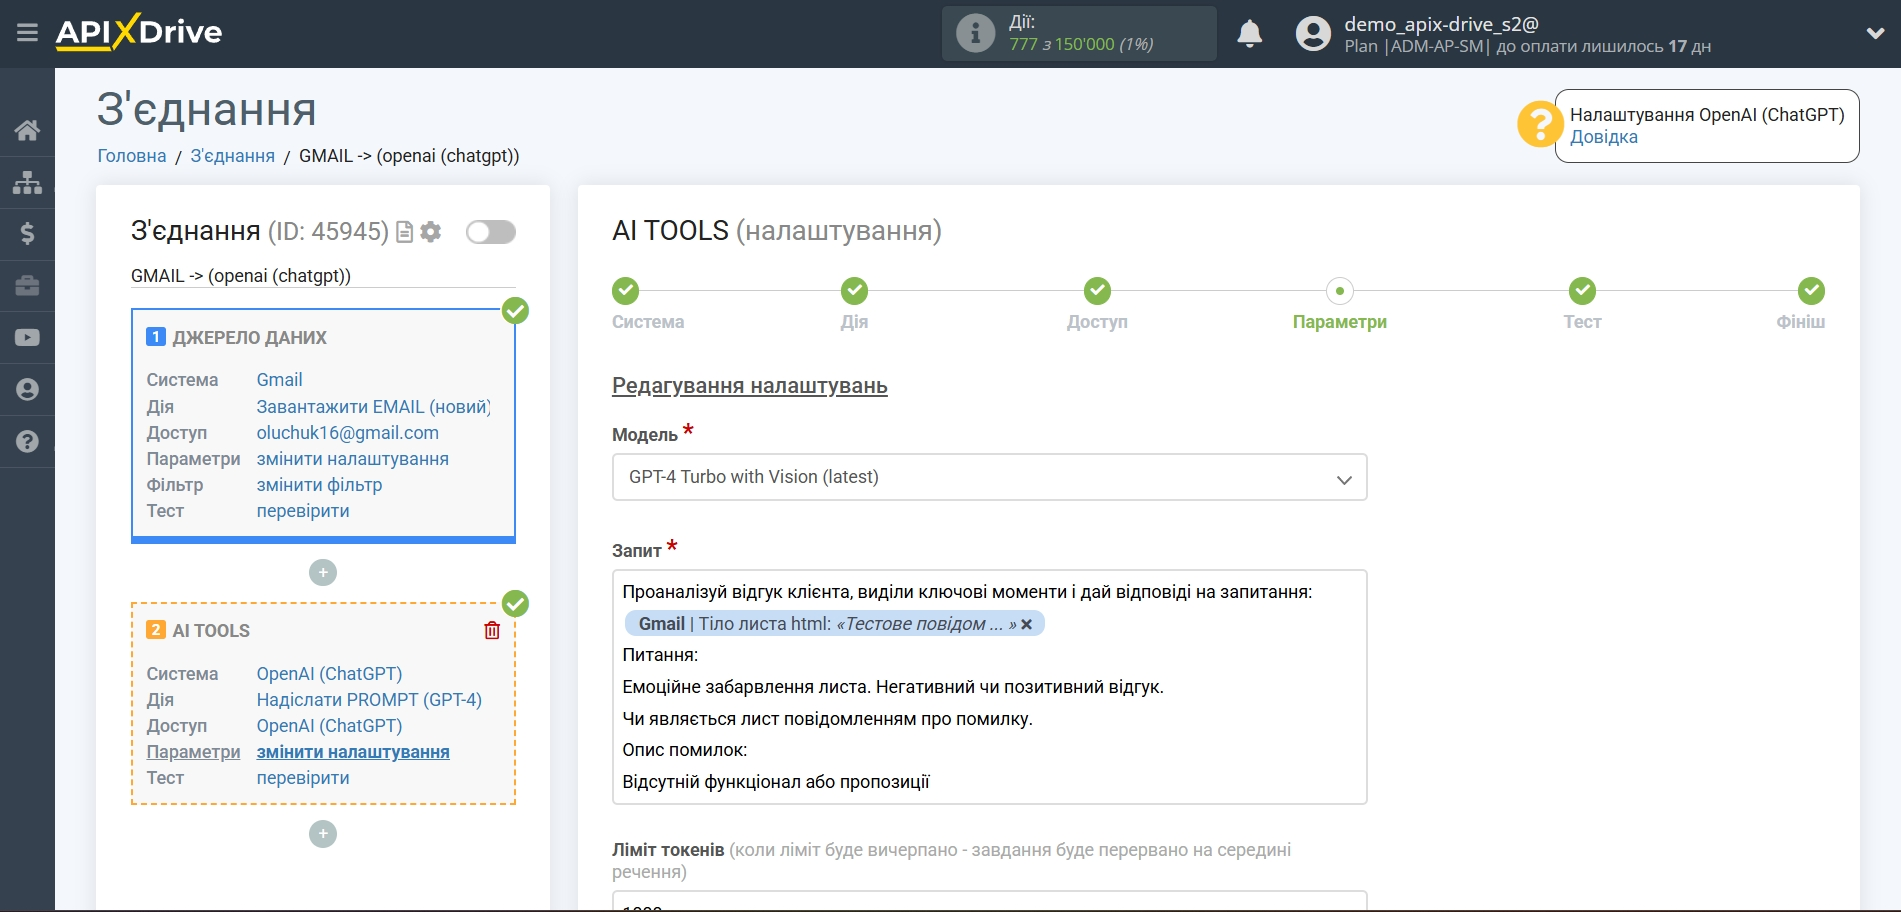Click the Ліміт токенів input field

989,901
